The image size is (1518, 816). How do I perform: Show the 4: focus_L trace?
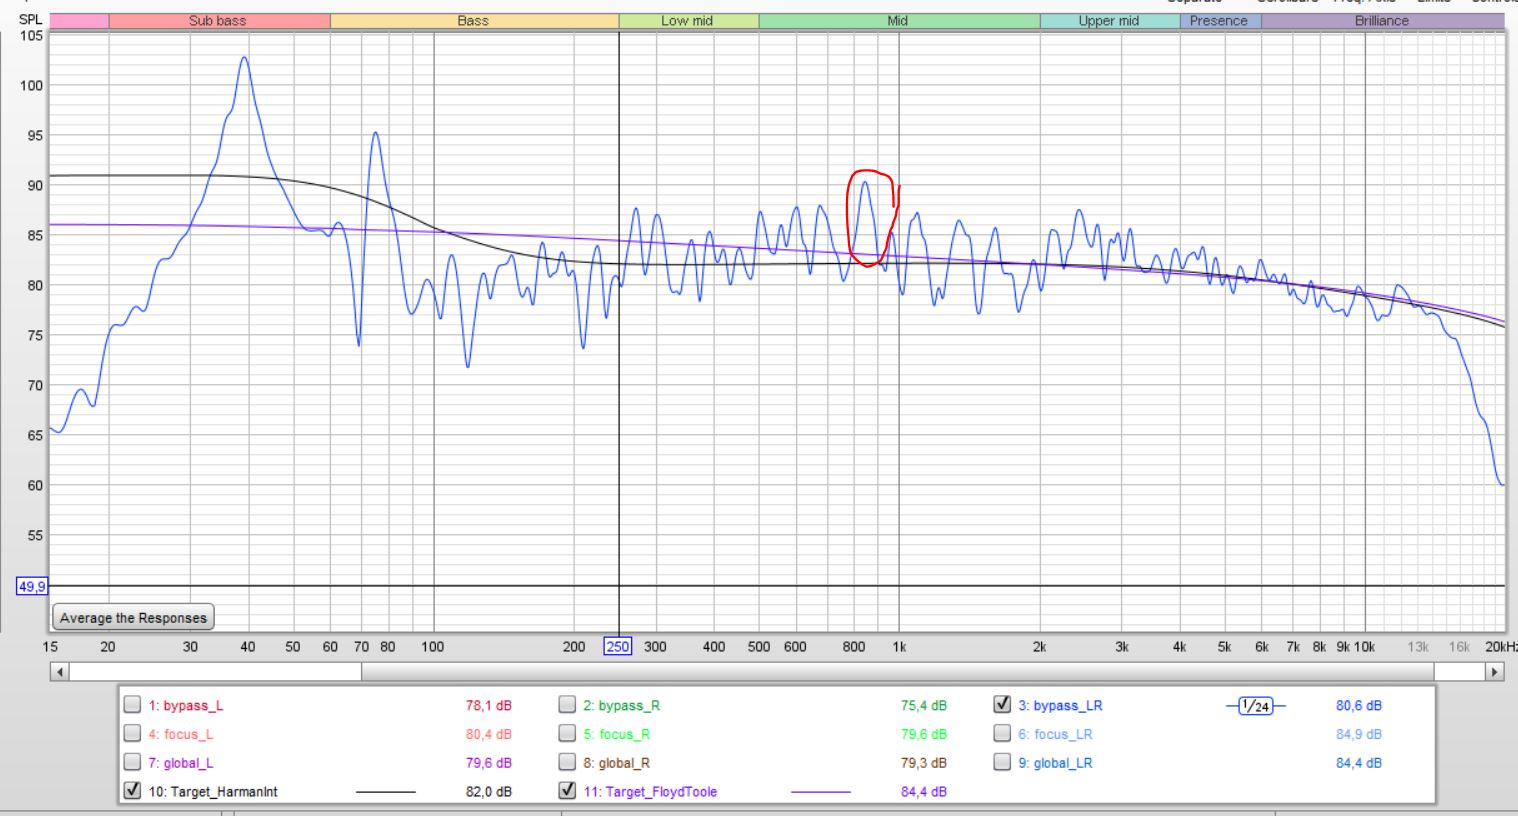[132, 734]
